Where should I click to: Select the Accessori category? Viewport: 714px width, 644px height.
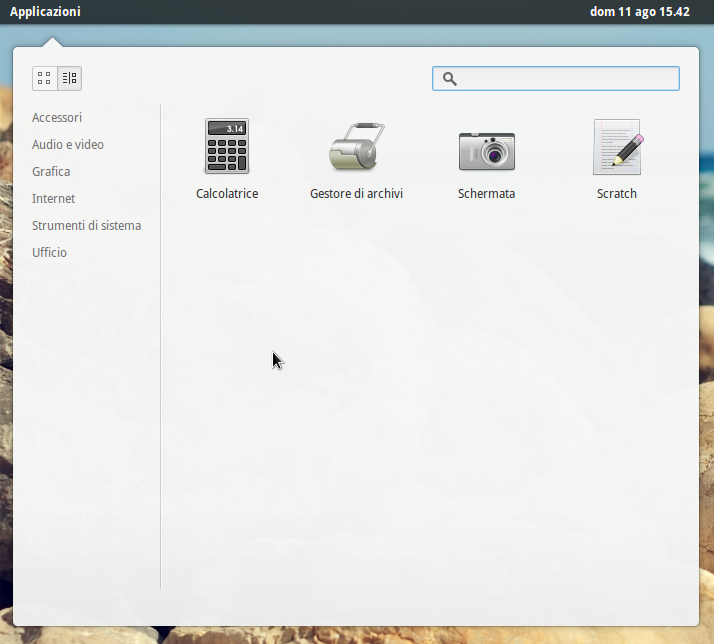coord(57,118)
